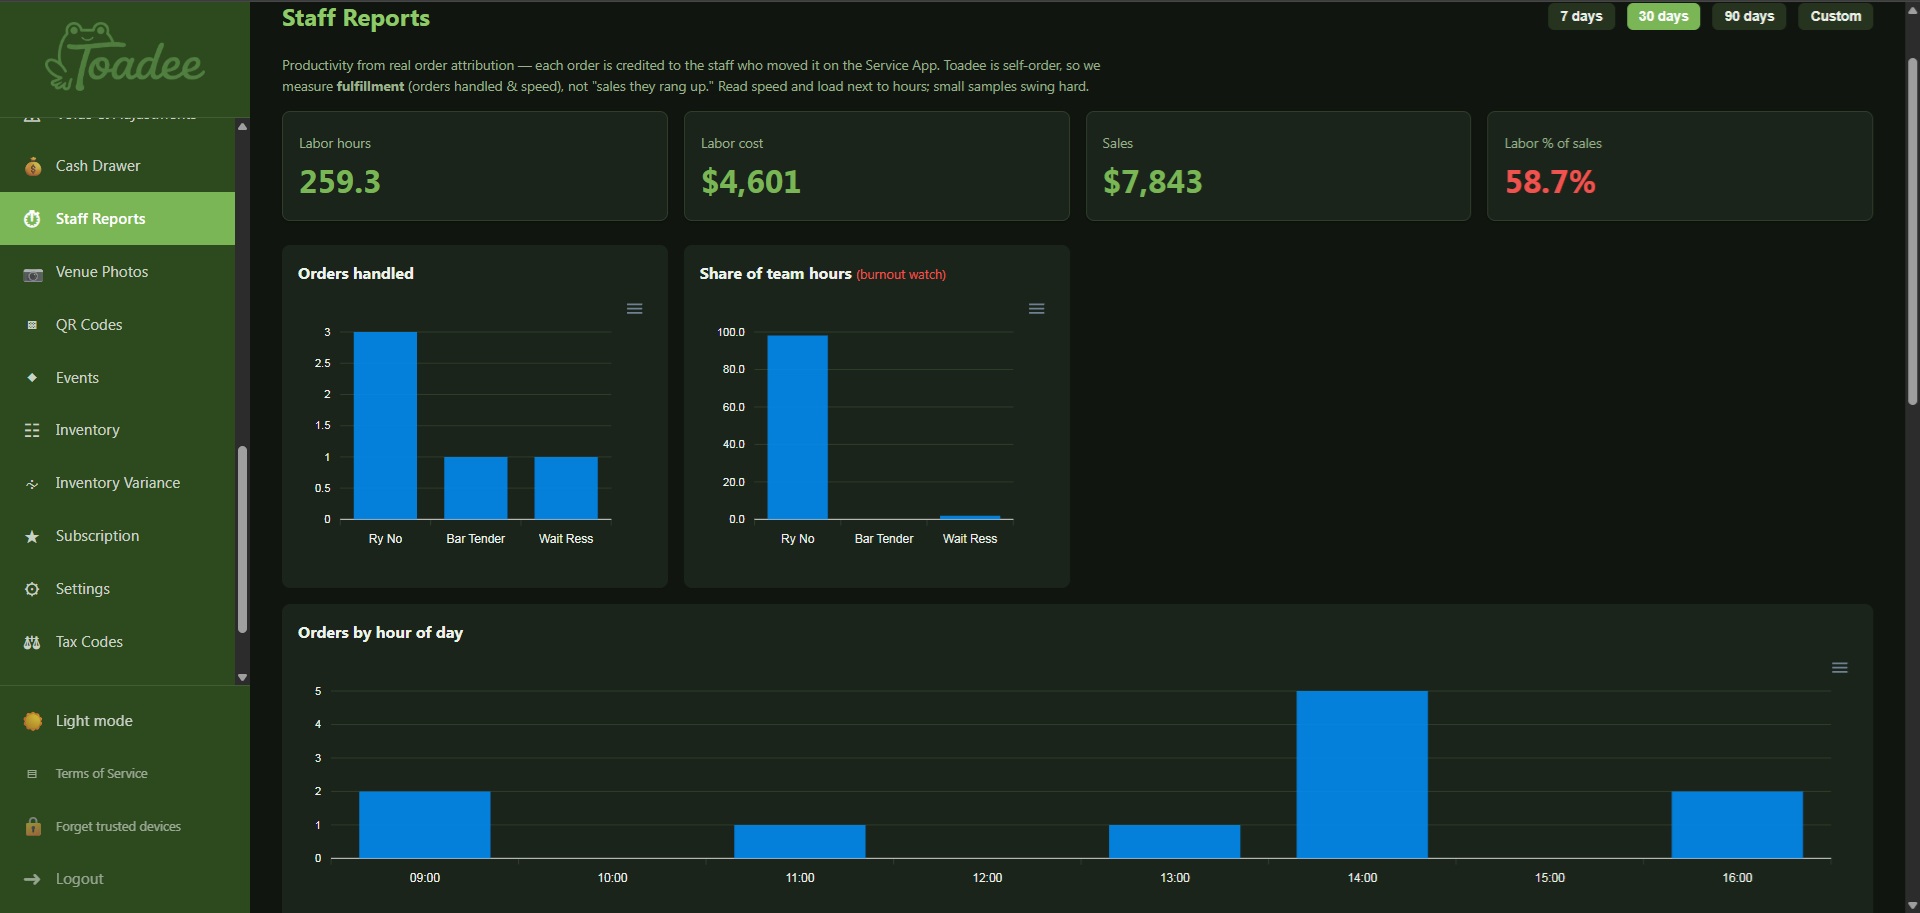Click Forget trusted devices
Image resolution: width=1920 pixels, height=913 pixels.
pyautogui.click(x=124, y=826)
